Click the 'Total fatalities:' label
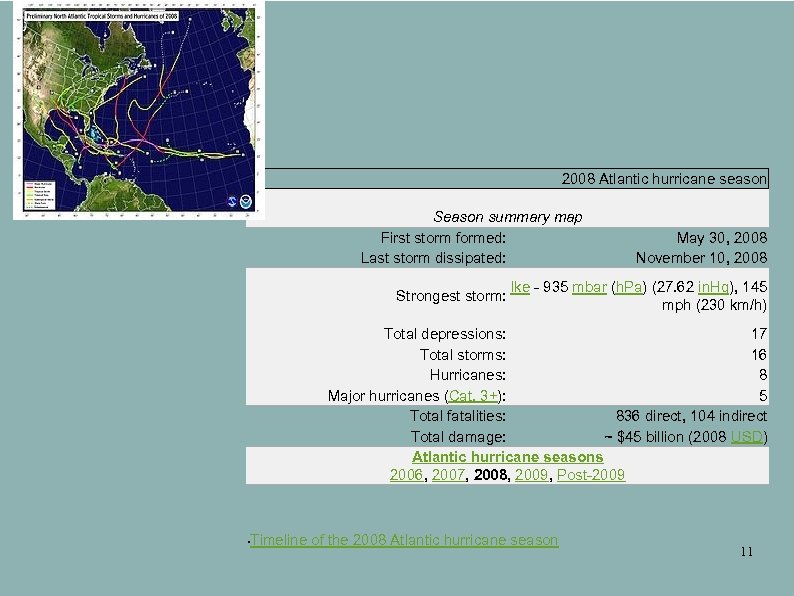 coord(457,416)
